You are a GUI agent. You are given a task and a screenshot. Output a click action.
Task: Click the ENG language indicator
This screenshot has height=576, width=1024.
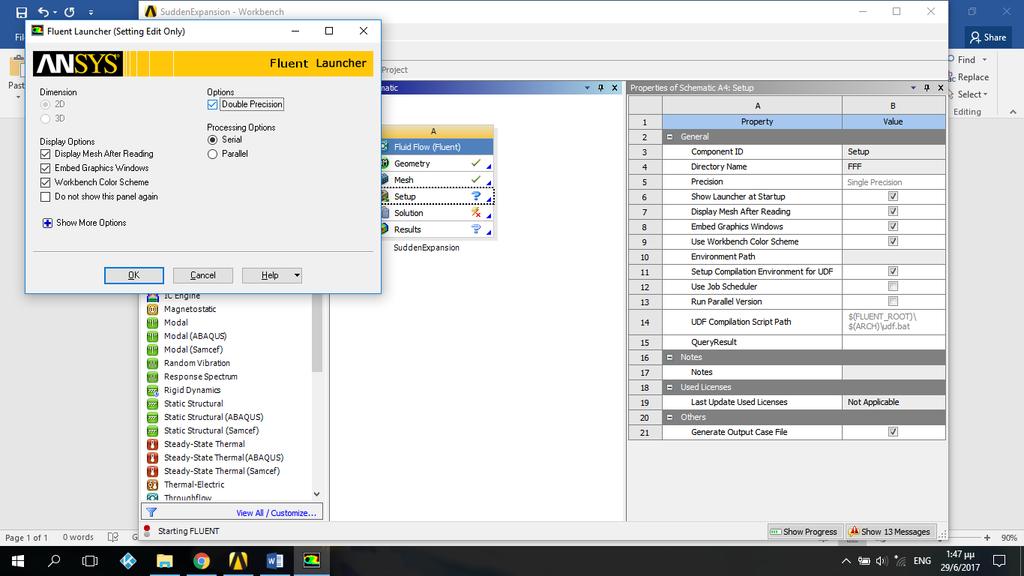click(x=922, y=560)
